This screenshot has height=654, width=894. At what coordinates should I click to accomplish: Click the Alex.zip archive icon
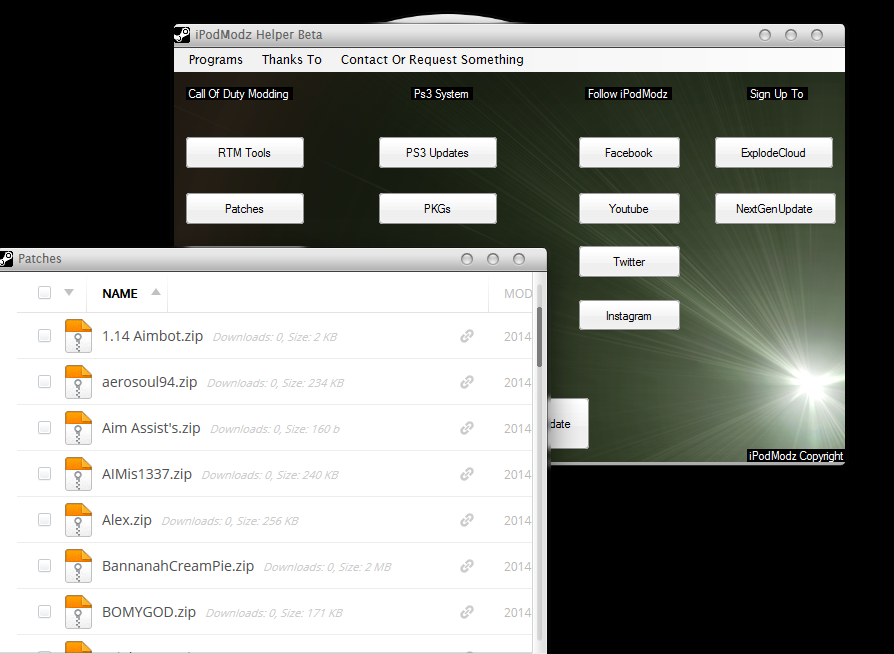[78, 520]
